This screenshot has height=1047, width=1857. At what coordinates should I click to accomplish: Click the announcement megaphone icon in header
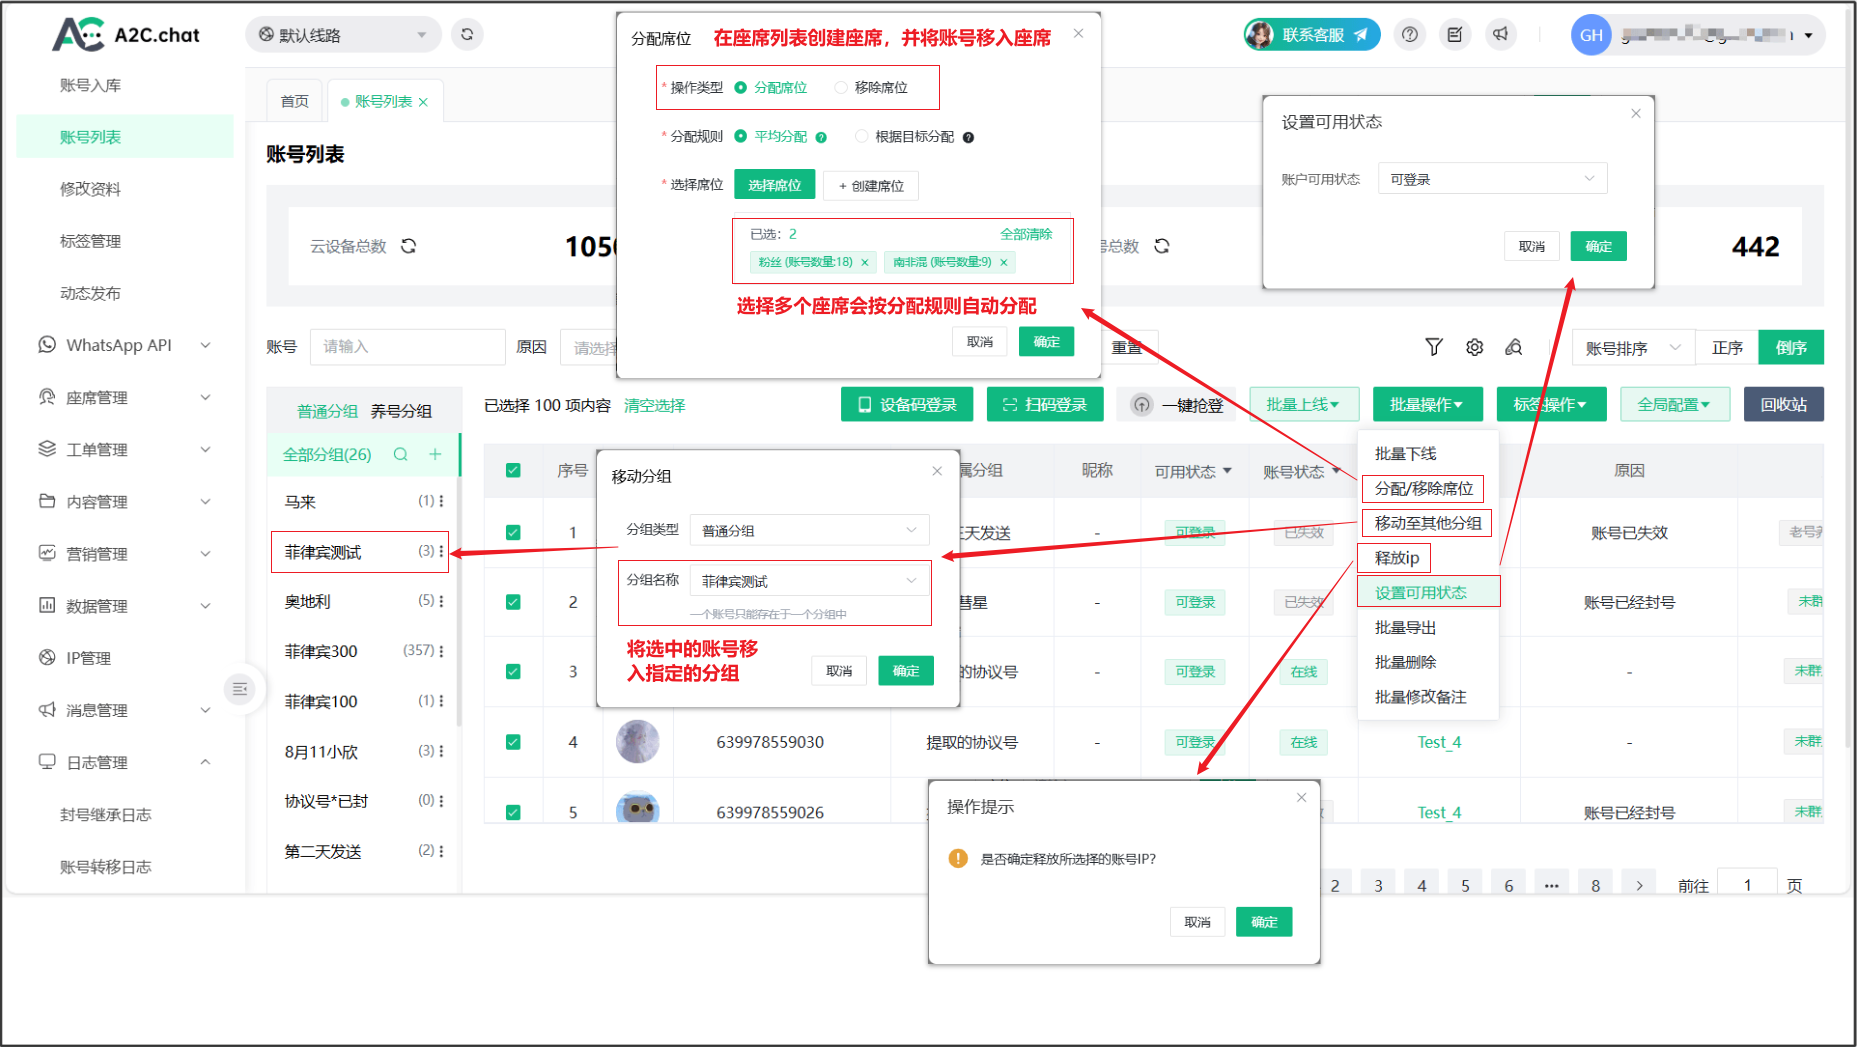(x=1500, y=35)
